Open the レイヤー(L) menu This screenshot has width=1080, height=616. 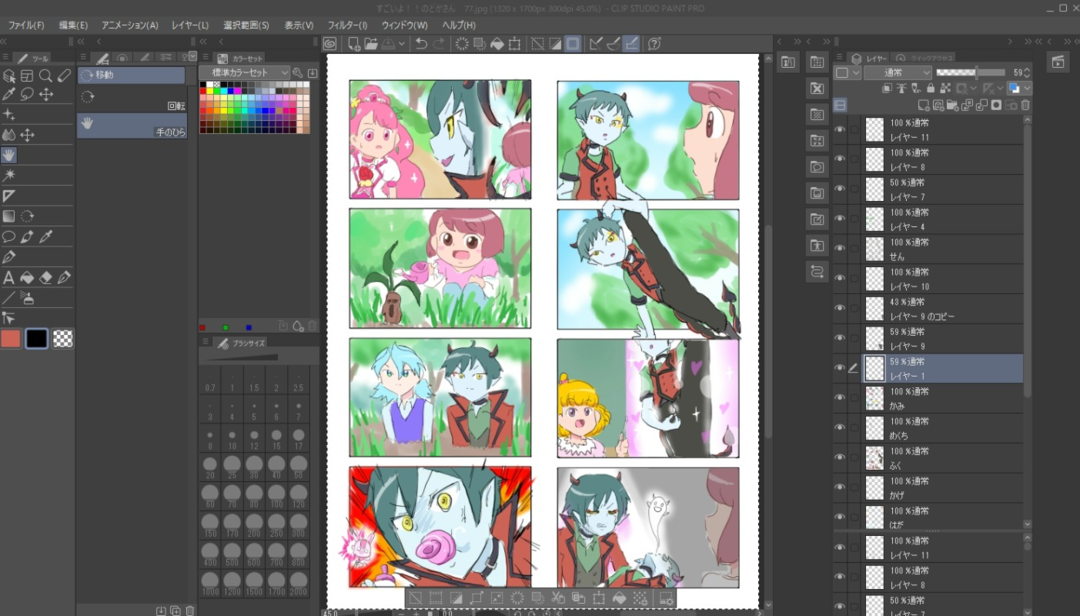(x=190, y=25)
